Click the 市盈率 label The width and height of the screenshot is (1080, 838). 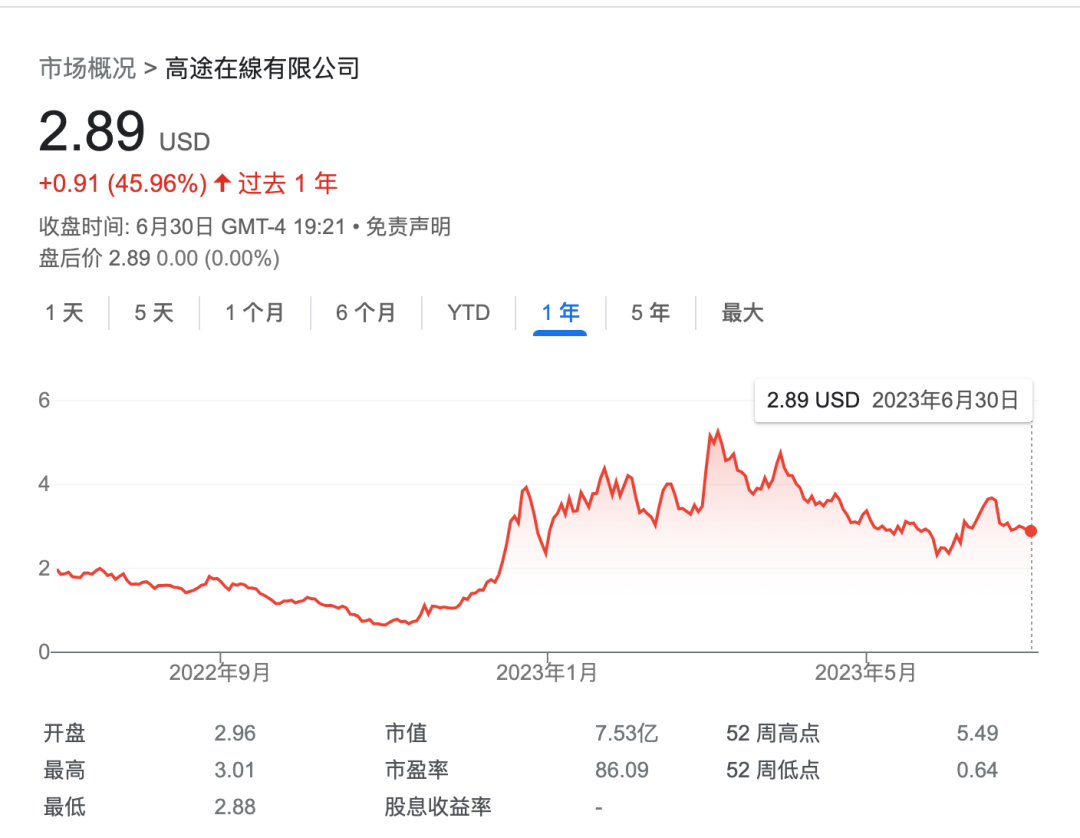pyautogui.click(x=417, y=770)
